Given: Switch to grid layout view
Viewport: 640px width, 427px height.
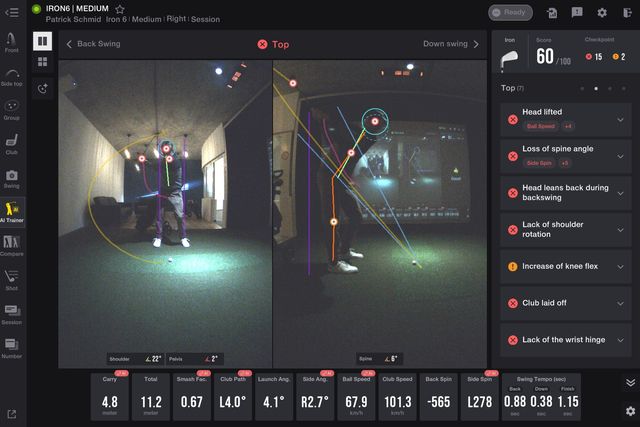Looking at the screenshot, I should tap(43, 62).
